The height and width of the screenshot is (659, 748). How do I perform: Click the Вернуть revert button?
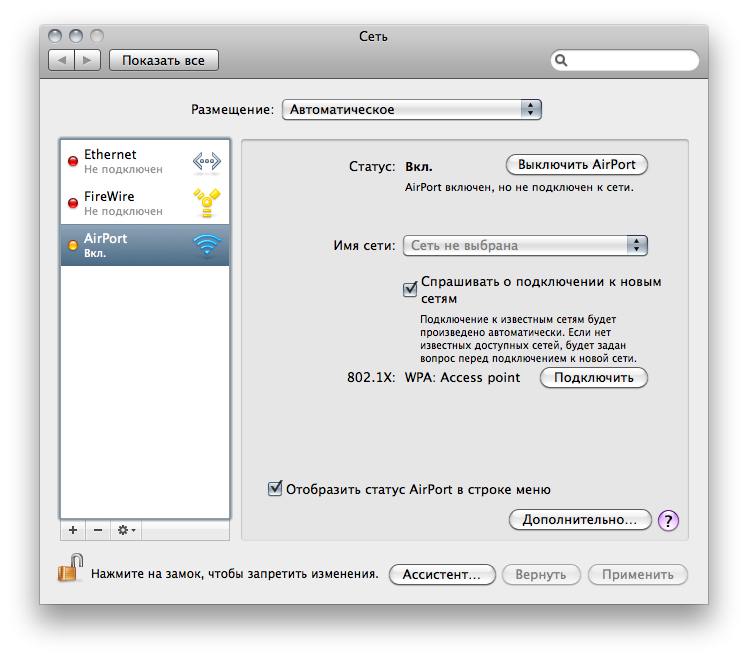click(x=541, y=575)
